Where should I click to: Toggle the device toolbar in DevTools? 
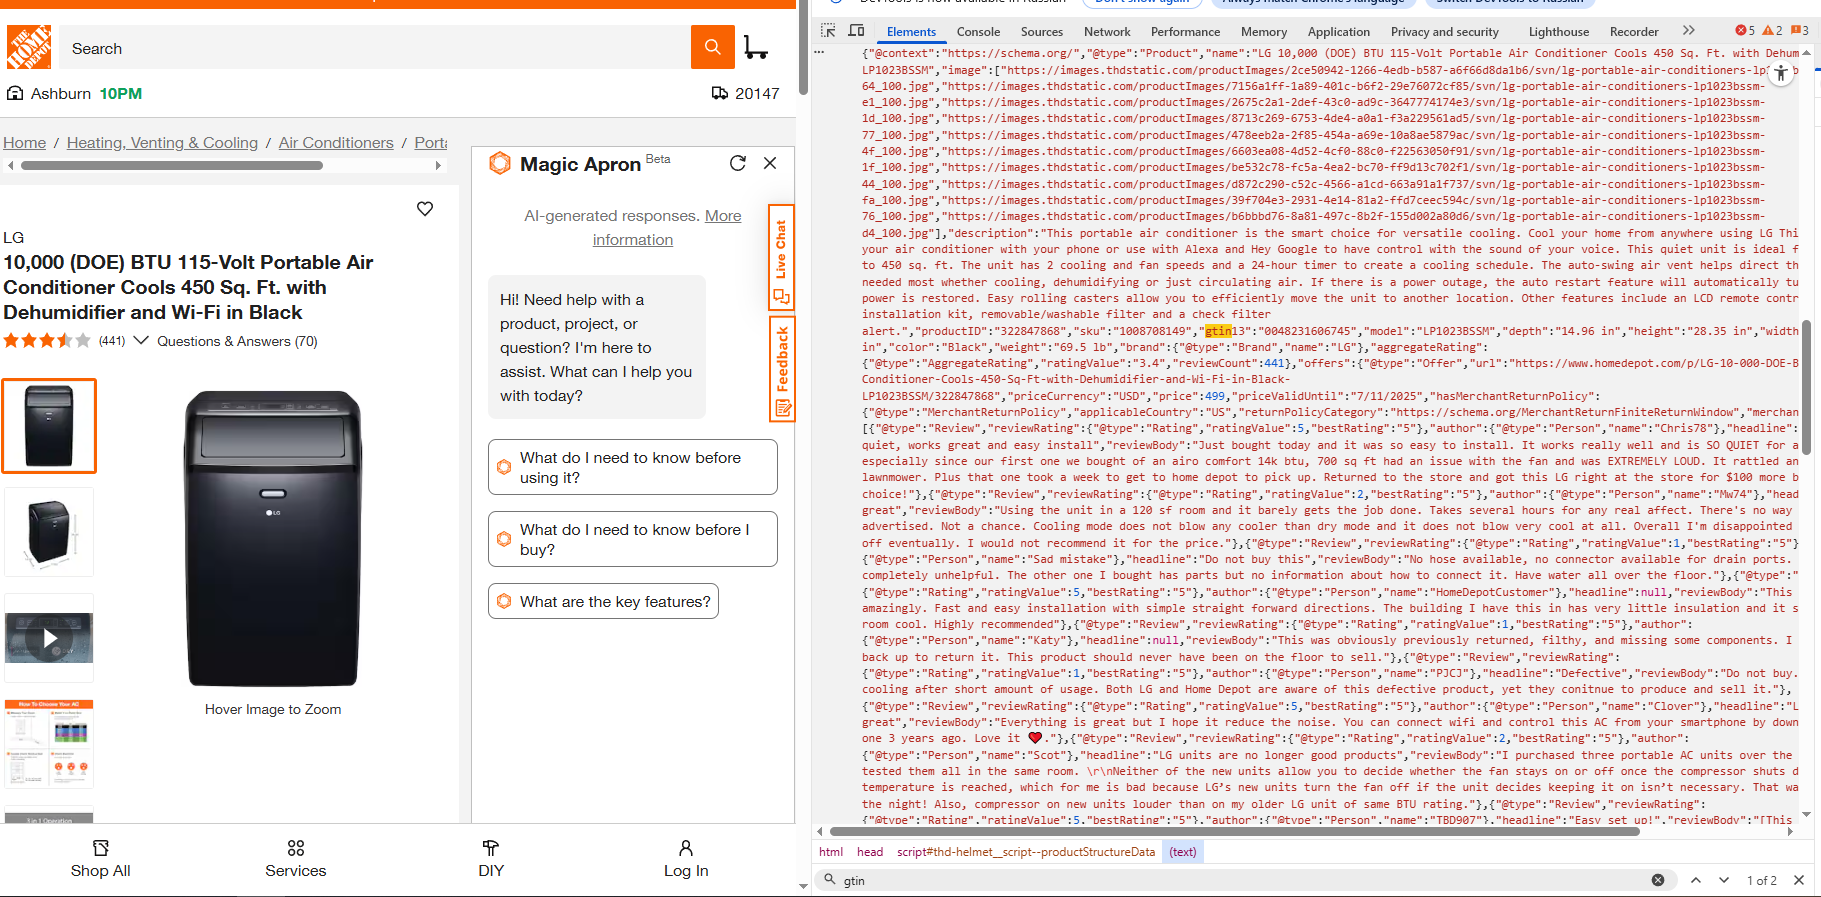(856, 31)
